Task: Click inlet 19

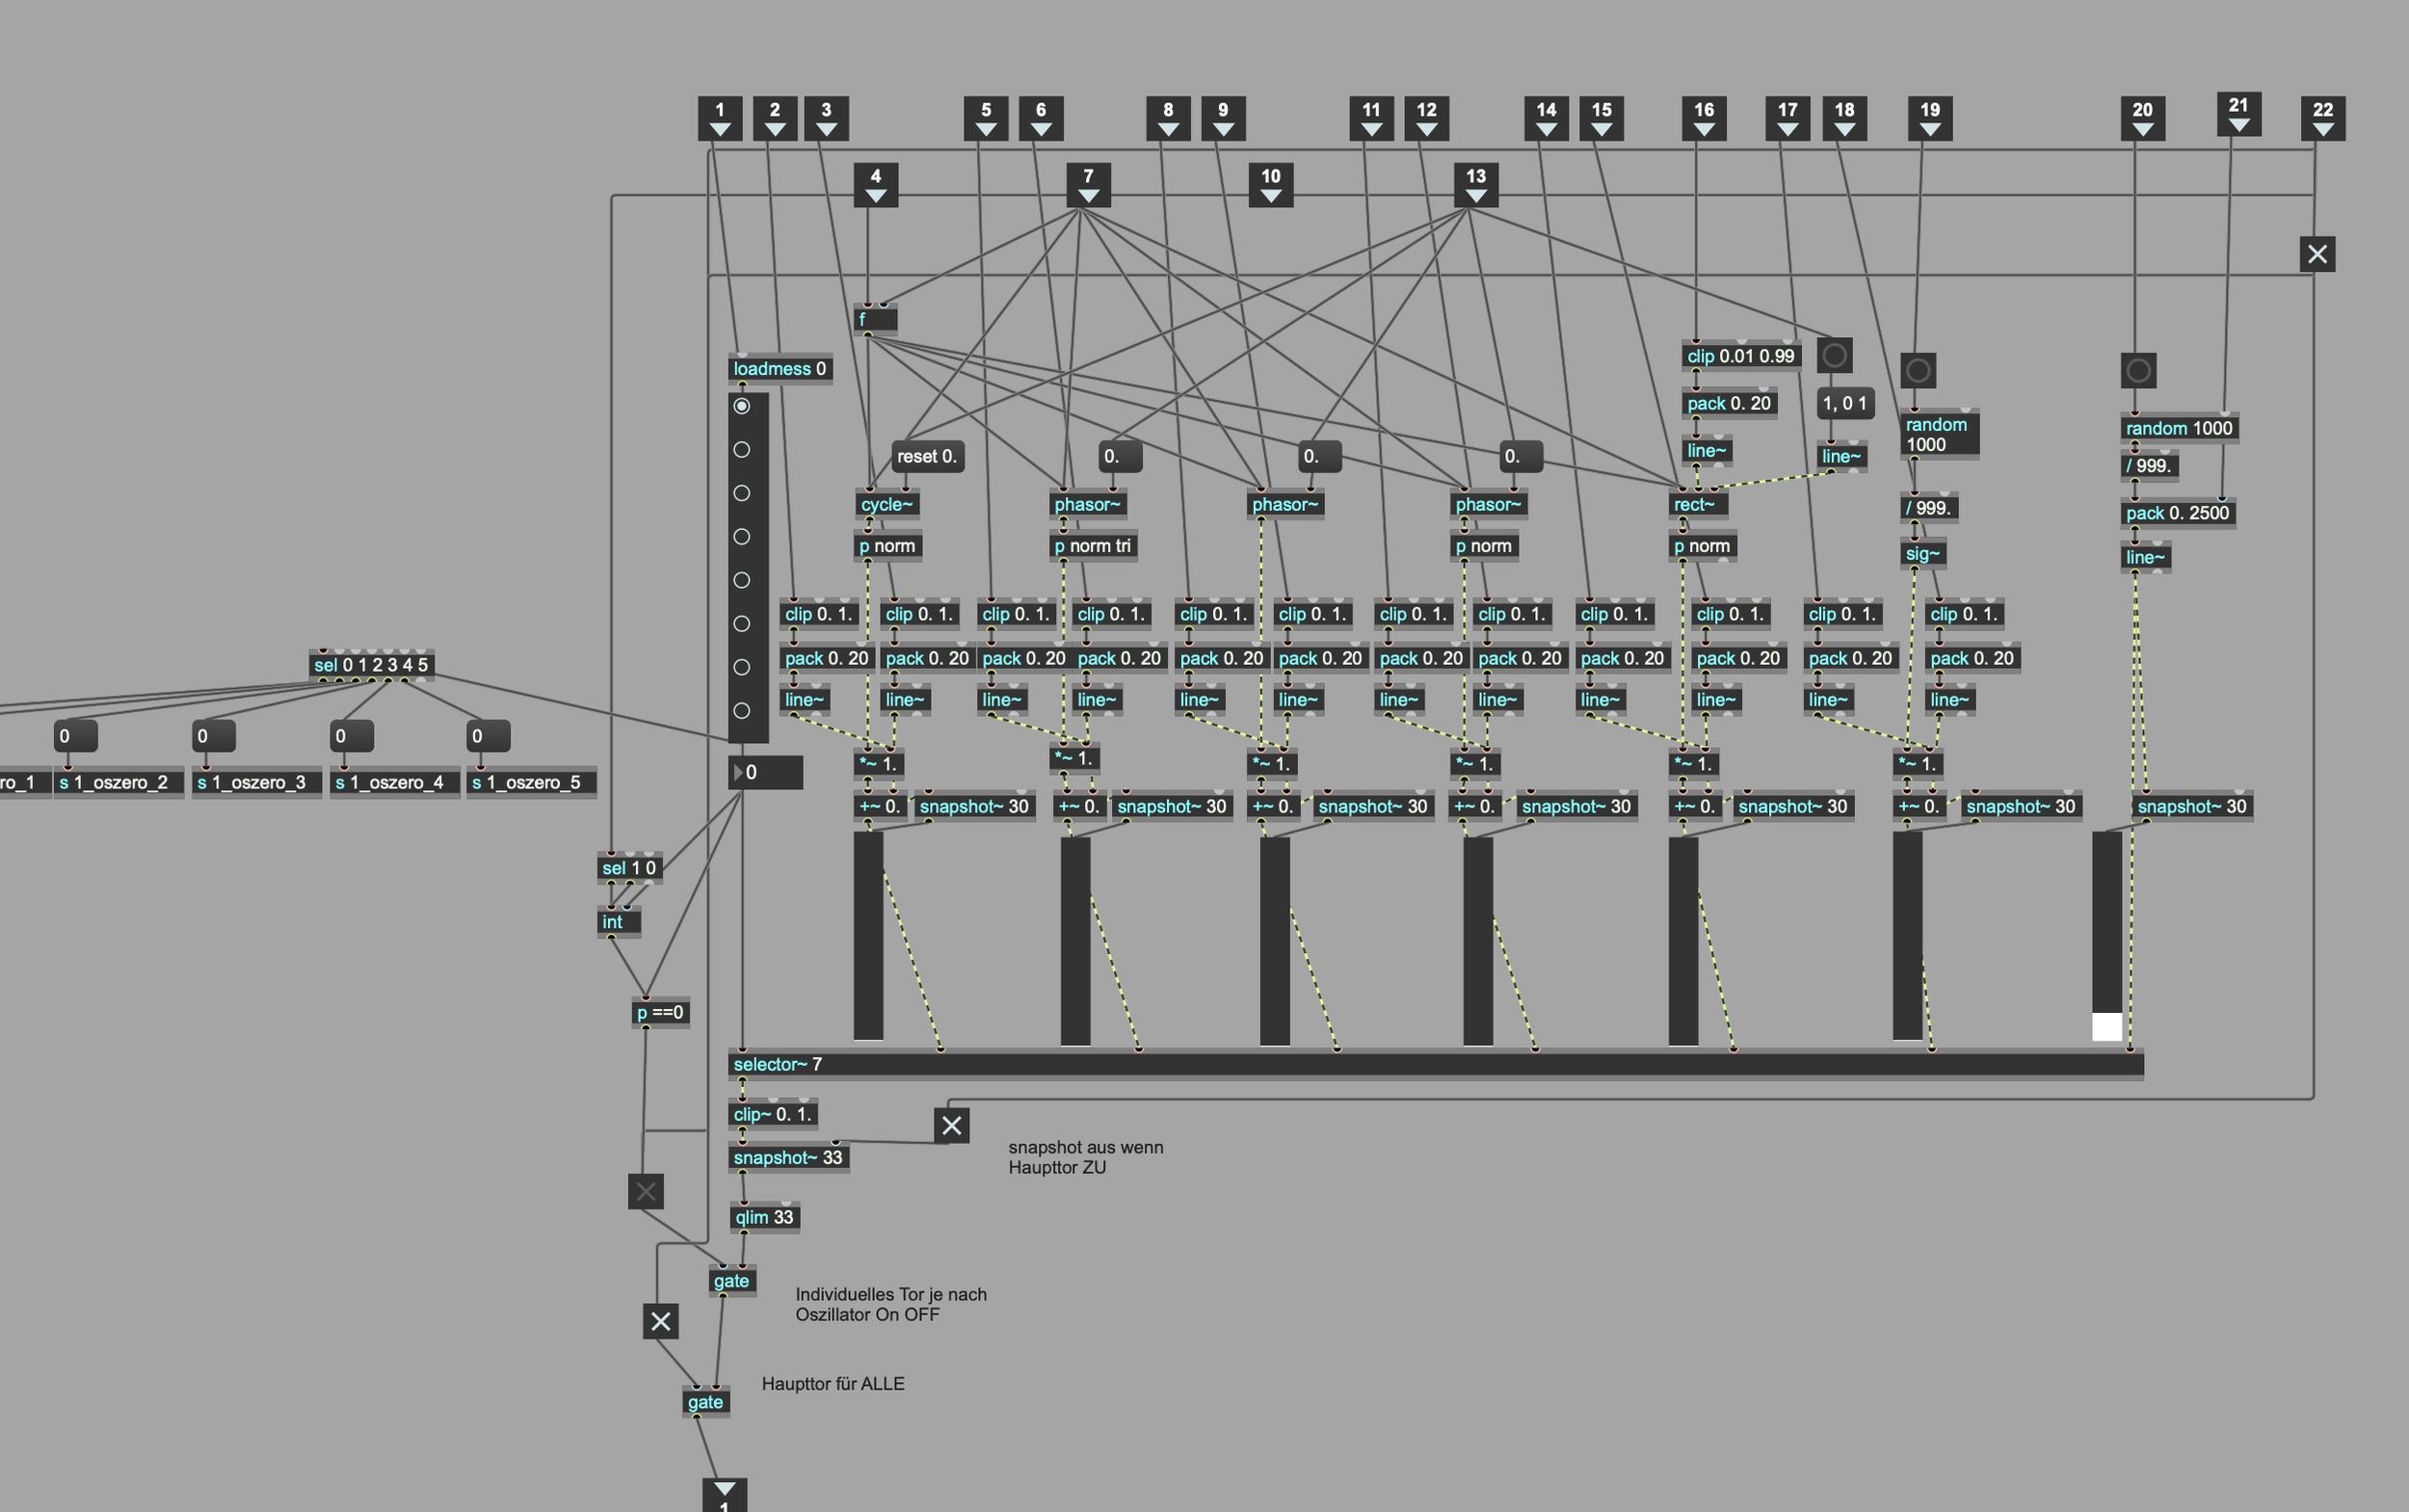Action: (x=1930, y=118)
